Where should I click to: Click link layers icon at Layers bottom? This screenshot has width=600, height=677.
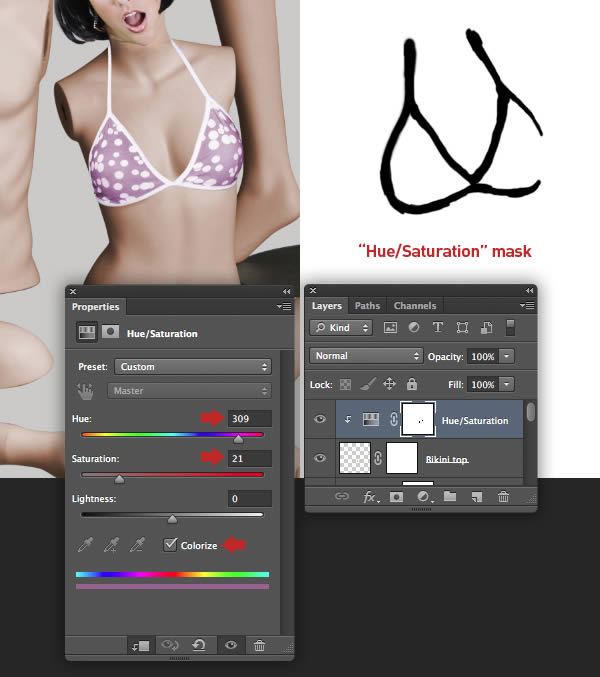(342, 496)
